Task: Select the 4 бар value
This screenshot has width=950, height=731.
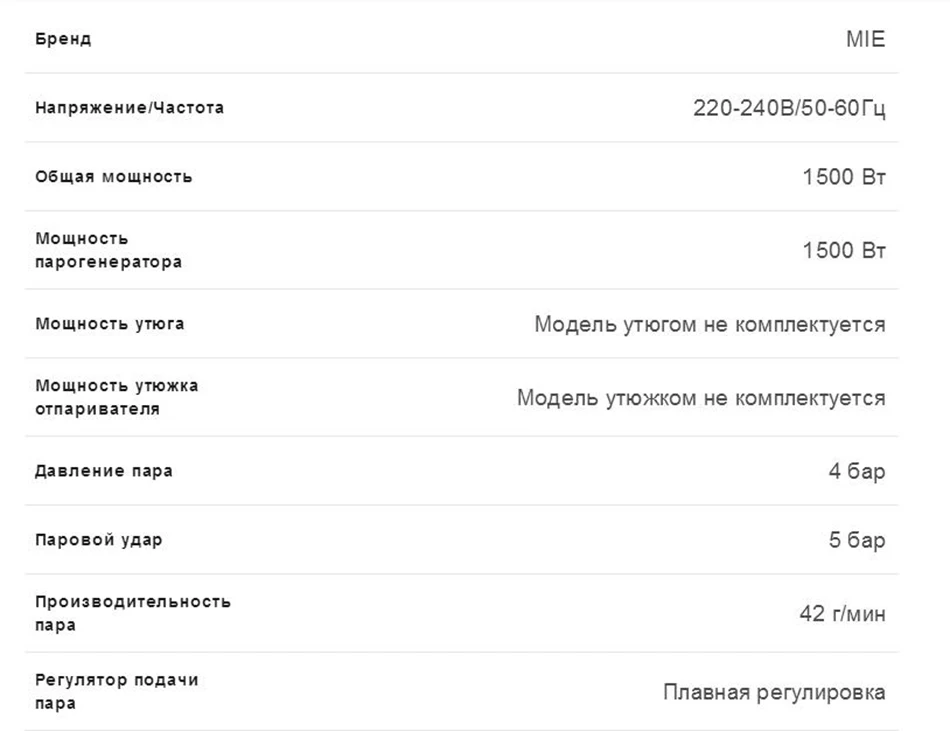Action: 857,471
